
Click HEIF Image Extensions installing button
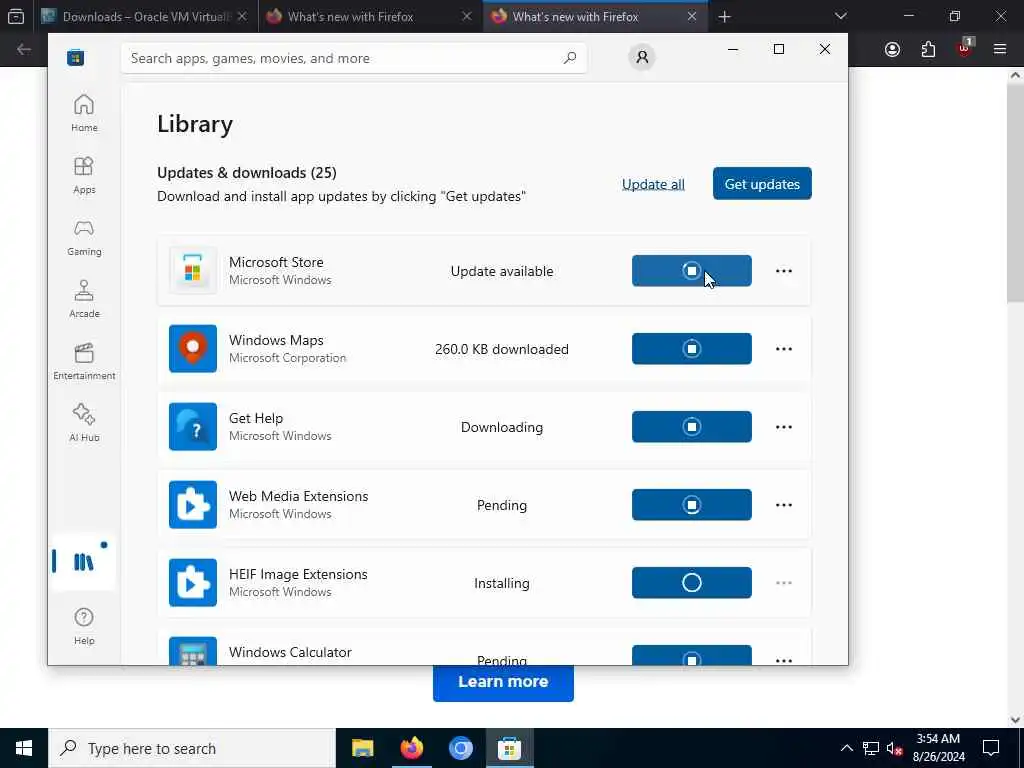[692, 583]
